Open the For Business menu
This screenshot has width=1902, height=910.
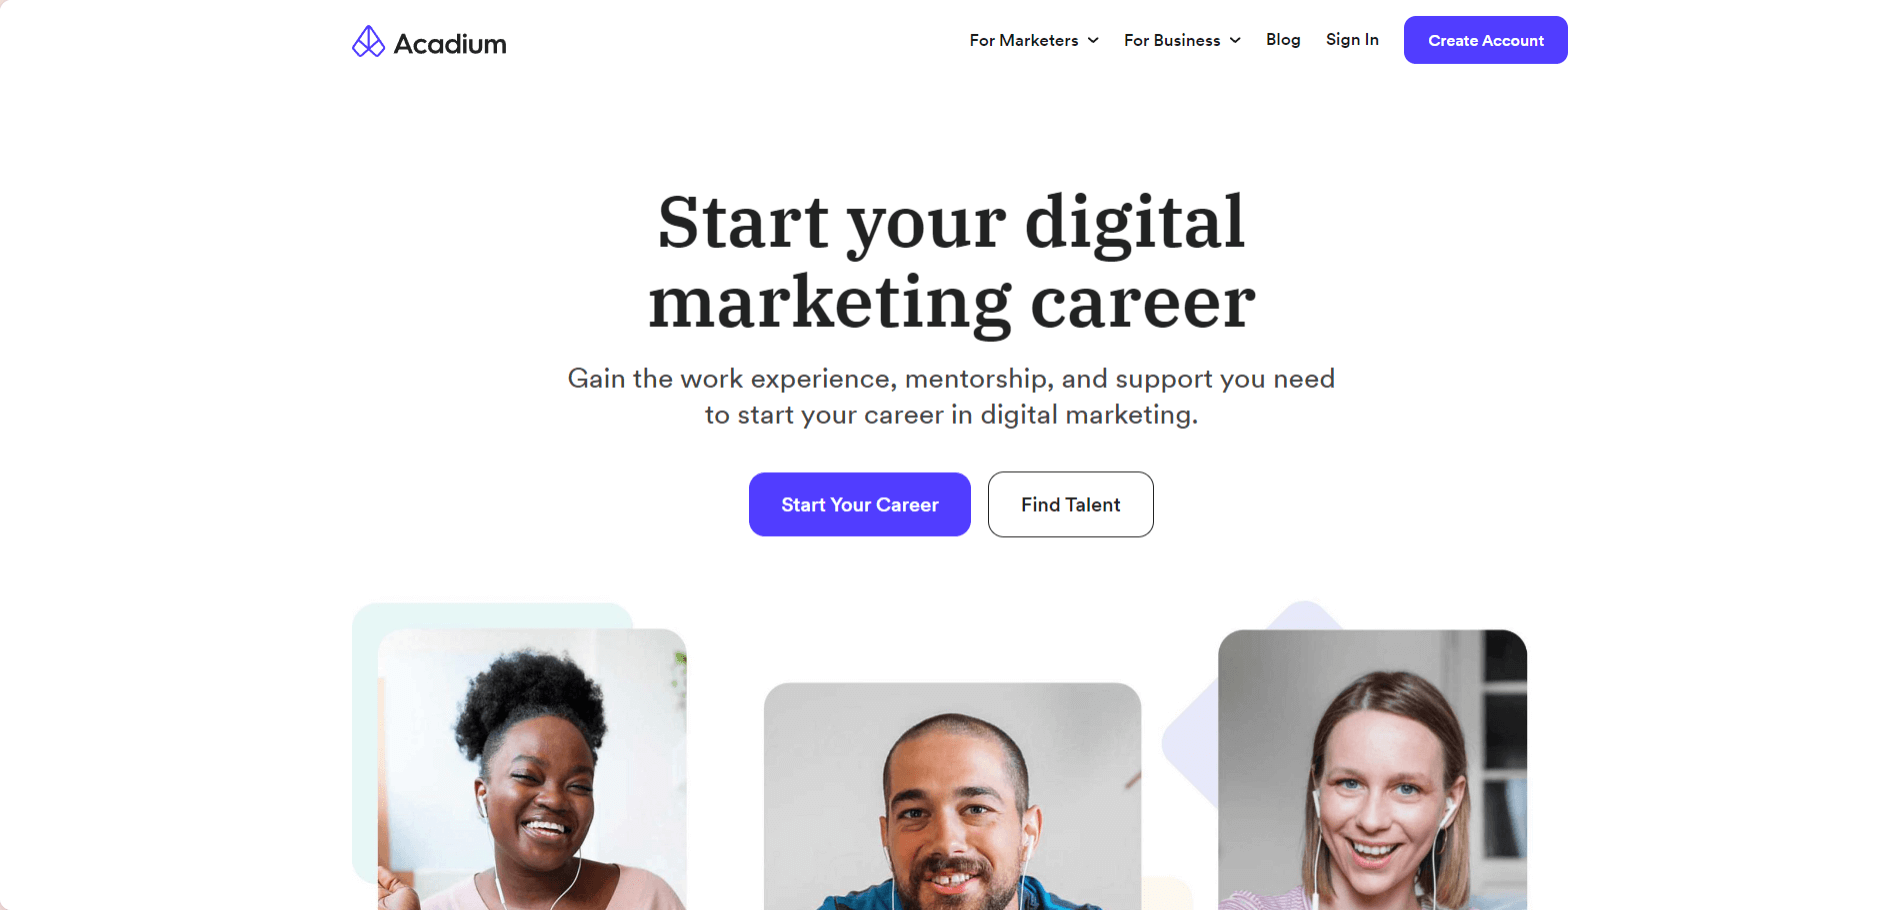click(x=1182, y=40)
